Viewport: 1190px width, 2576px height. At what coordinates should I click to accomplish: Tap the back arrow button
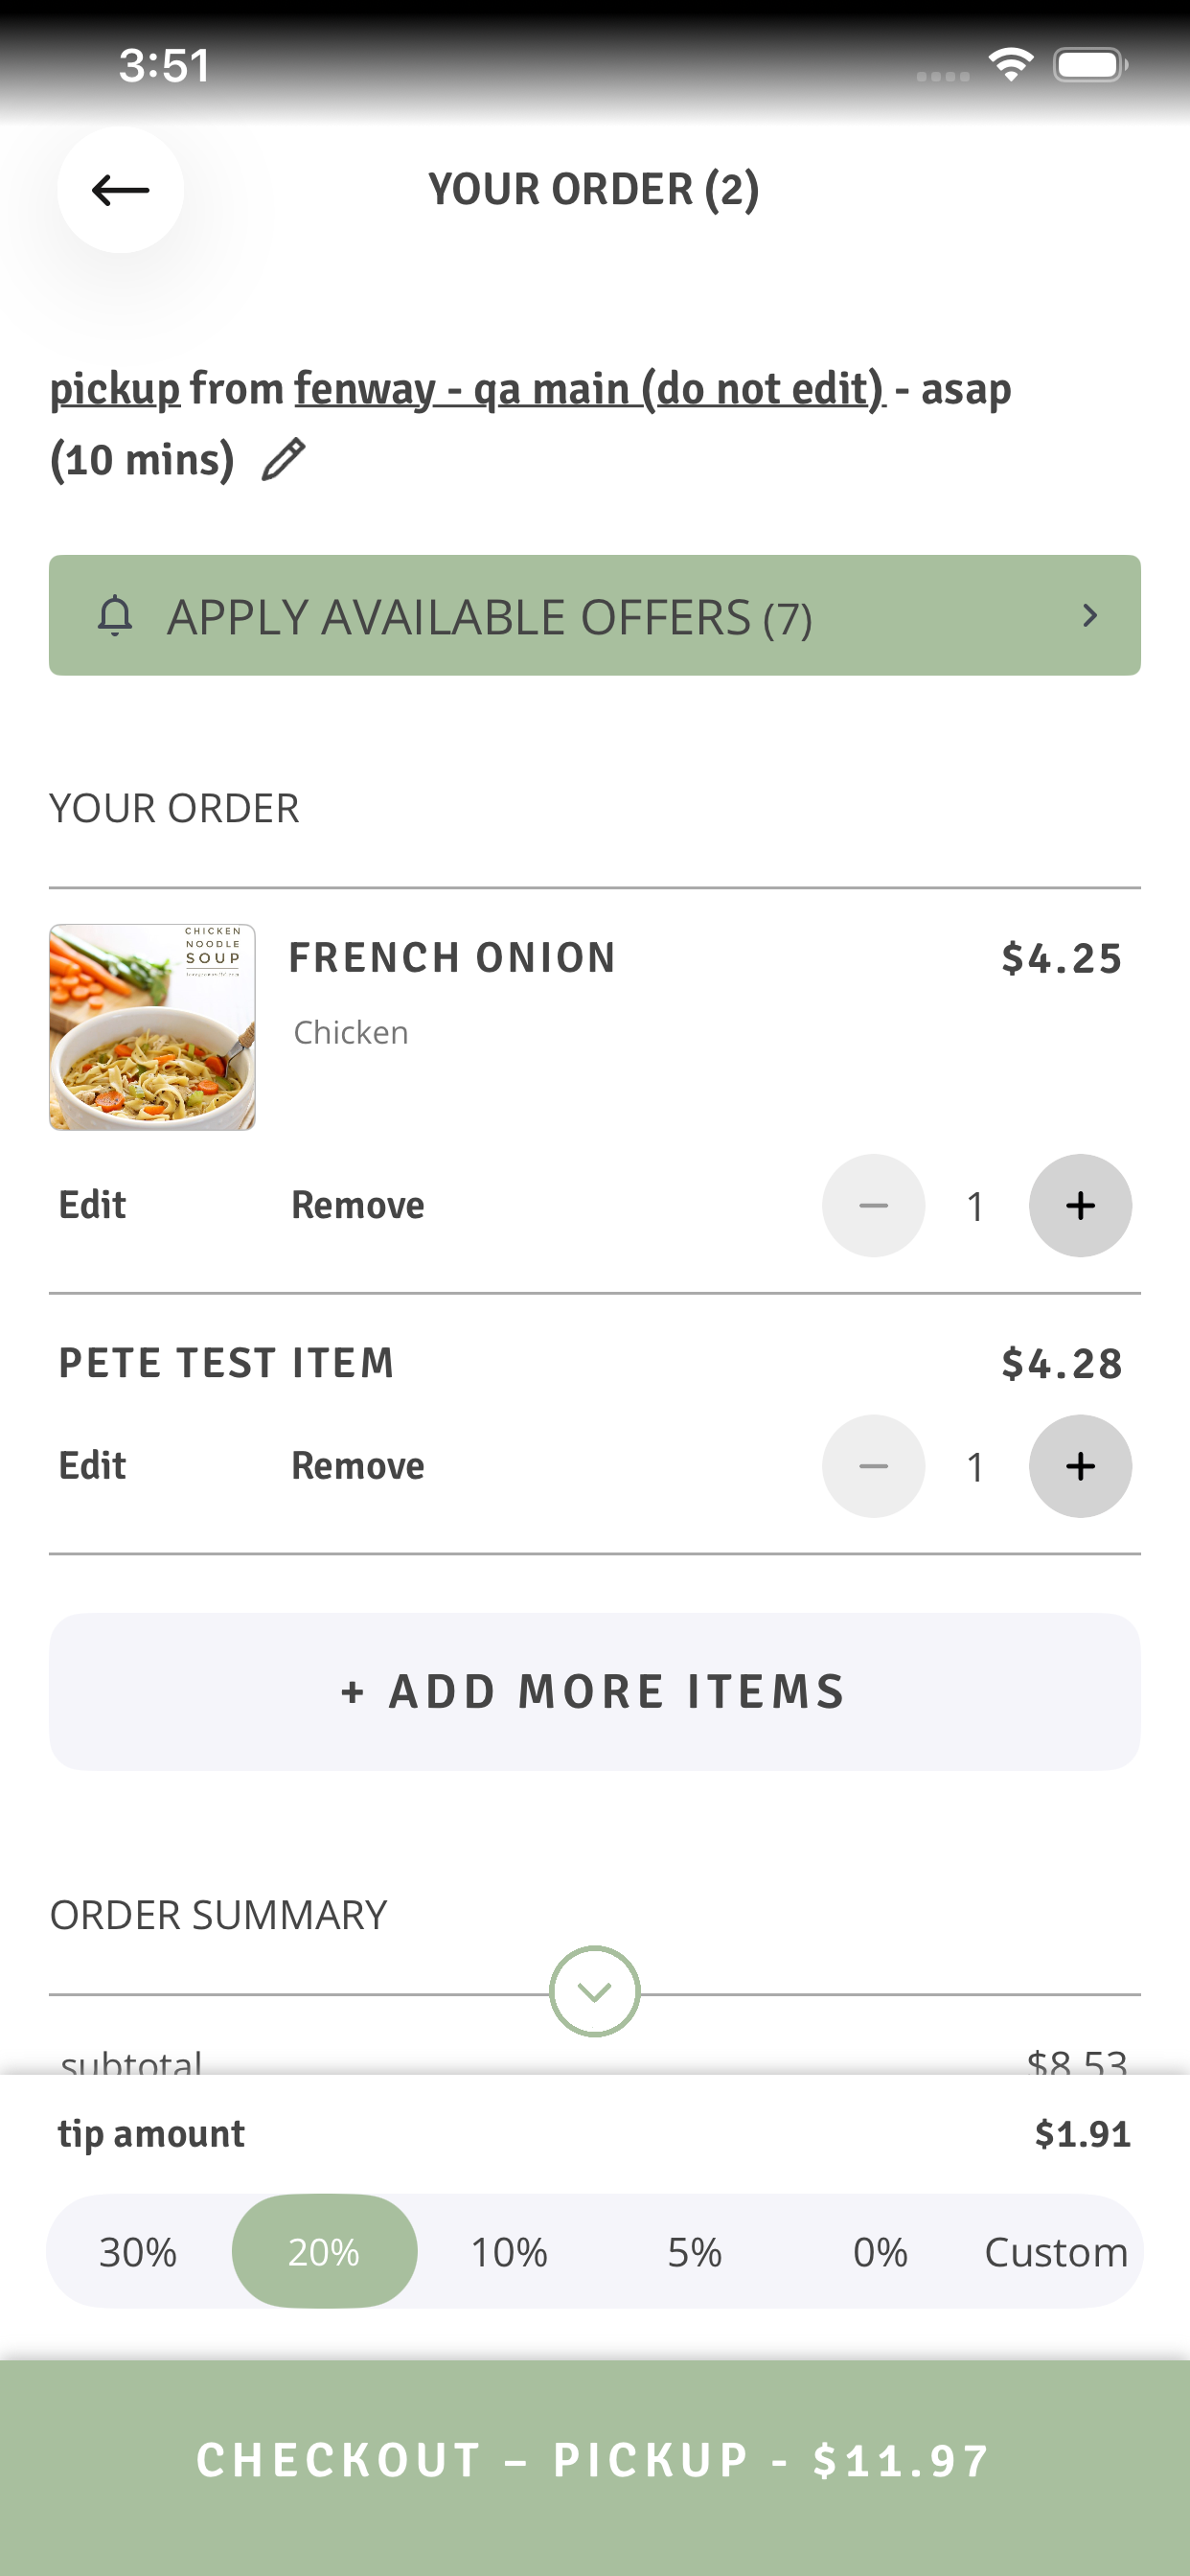click(x=120, y=189)
